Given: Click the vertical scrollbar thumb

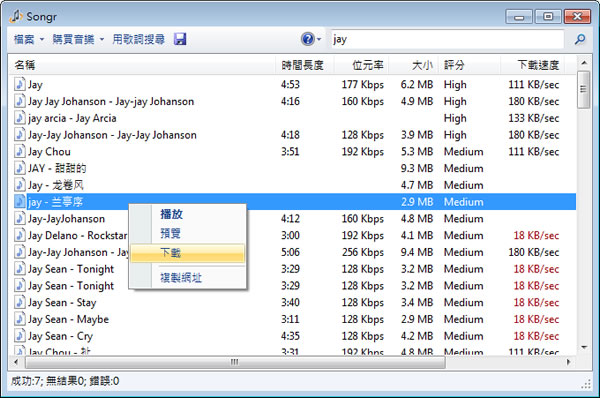Looking at the screenshot, I should click(x=584, y=90).
